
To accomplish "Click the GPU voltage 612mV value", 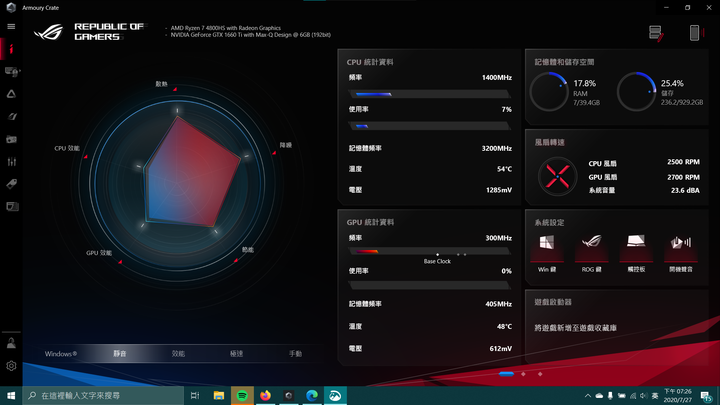I will (501, 349).
